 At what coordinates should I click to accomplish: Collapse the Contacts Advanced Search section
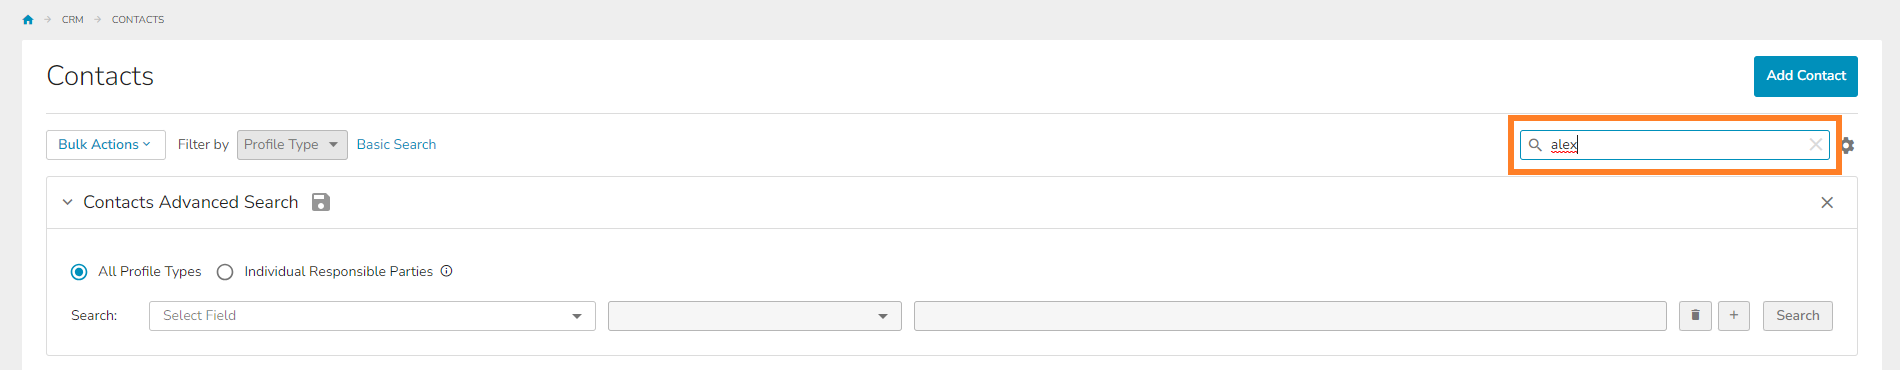pos(68,202)
